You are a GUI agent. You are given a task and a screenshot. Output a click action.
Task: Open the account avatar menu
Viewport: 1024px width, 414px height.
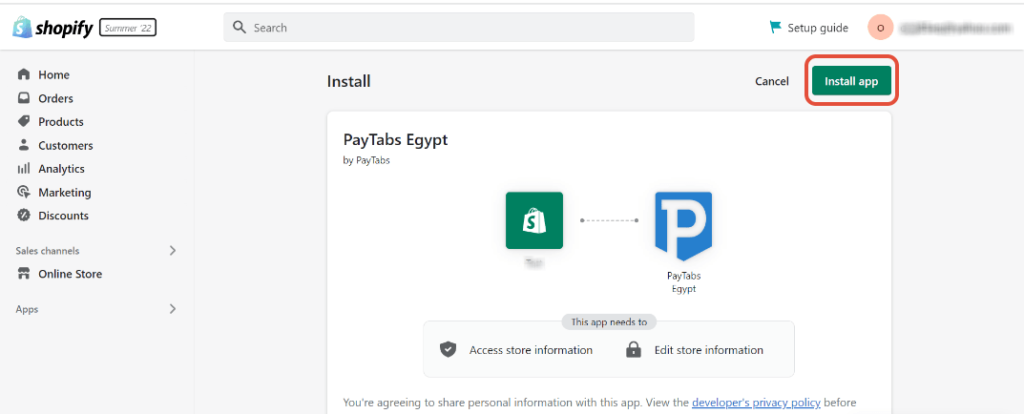pos(880,27)
